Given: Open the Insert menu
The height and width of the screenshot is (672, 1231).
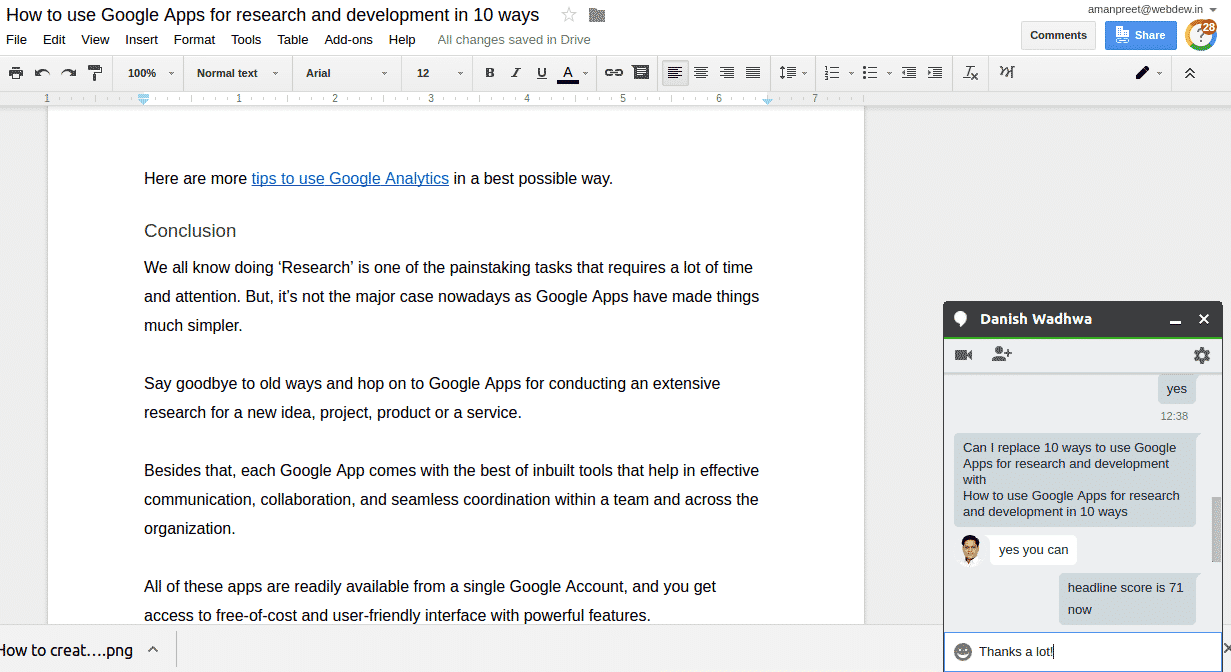Looking at the screenshot, I should [x=141, y=40].
